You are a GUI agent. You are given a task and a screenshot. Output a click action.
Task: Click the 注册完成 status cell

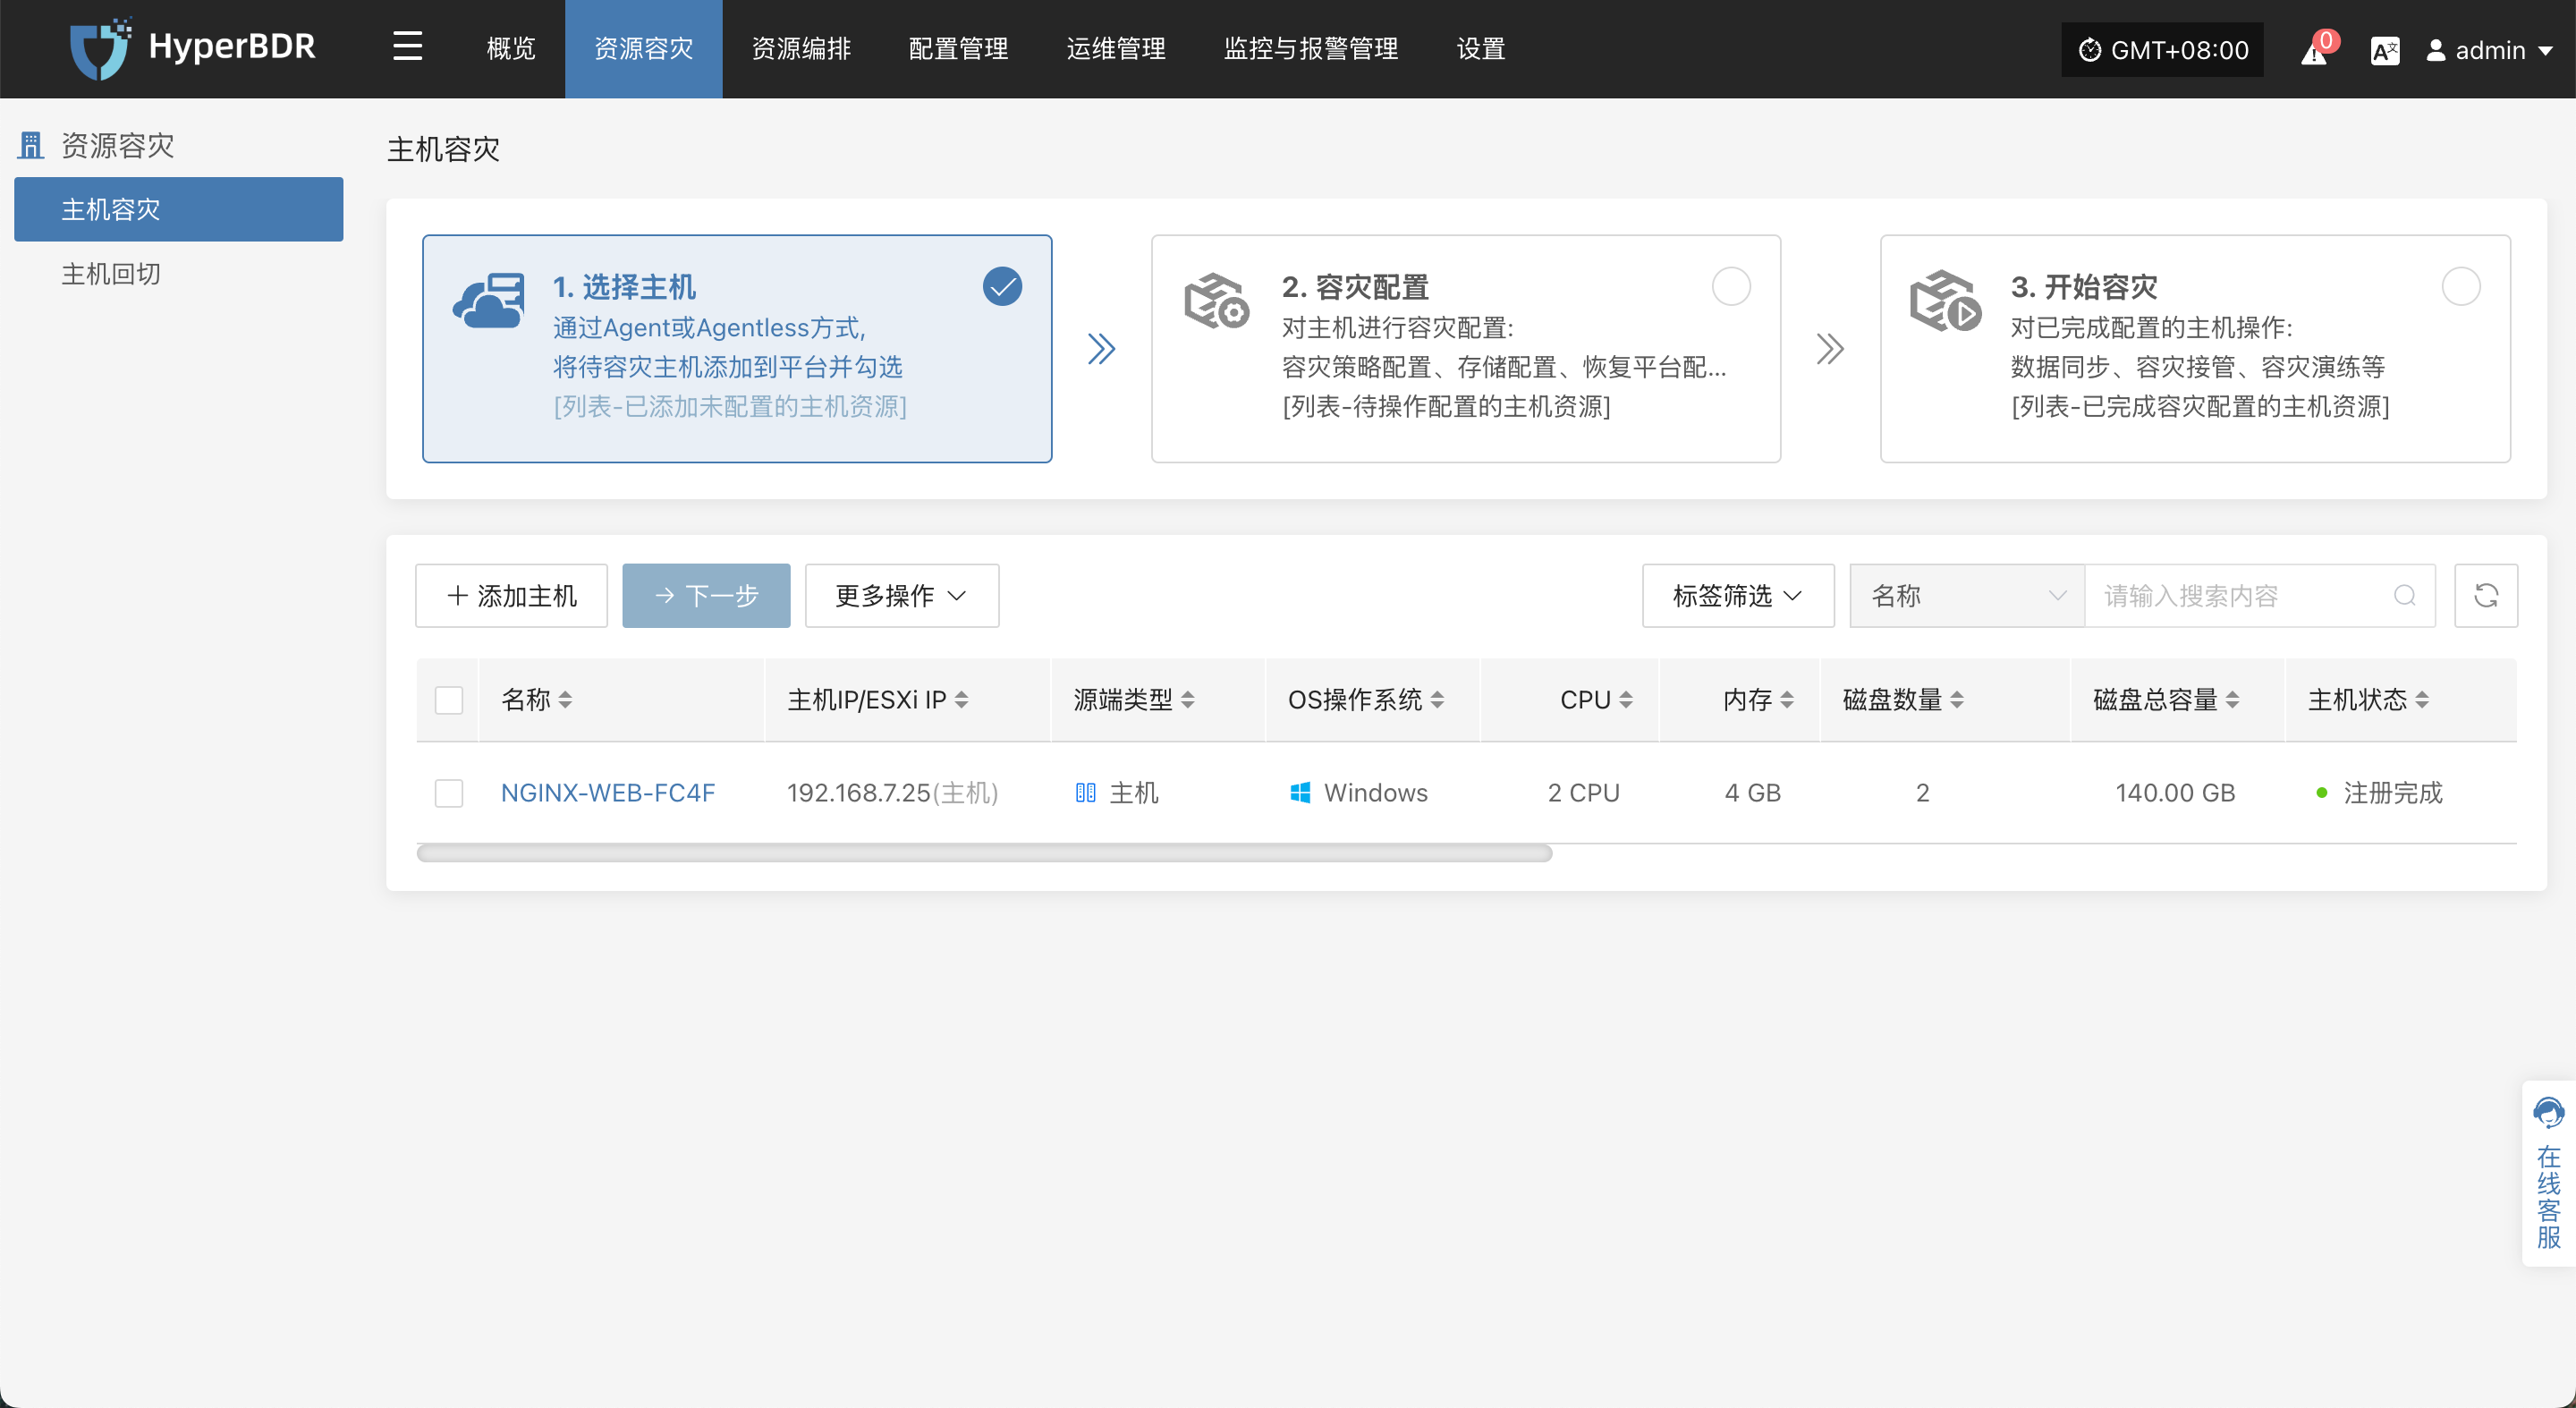click(x=2379, y=793)
